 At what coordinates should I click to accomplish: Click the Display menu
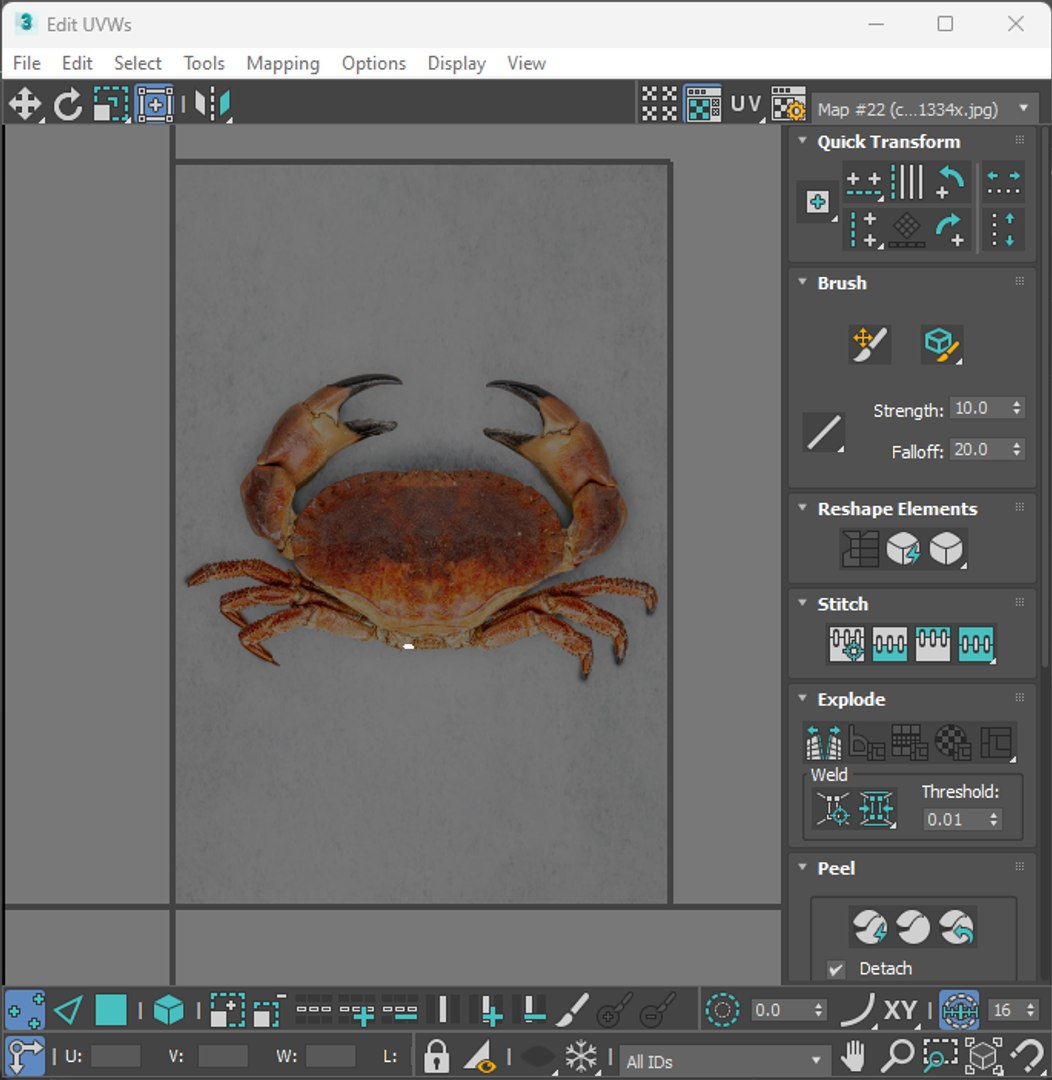click(x=457, y=63)
